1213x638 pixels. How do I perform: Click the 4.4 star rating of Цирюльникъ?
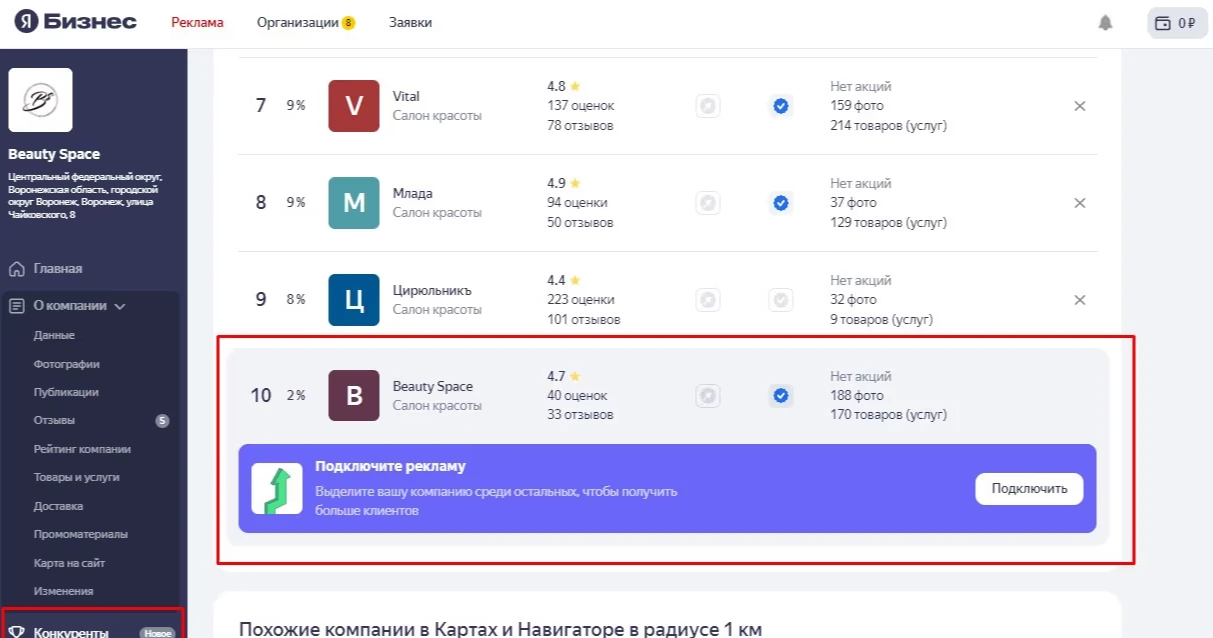click(x=564, y=280)
